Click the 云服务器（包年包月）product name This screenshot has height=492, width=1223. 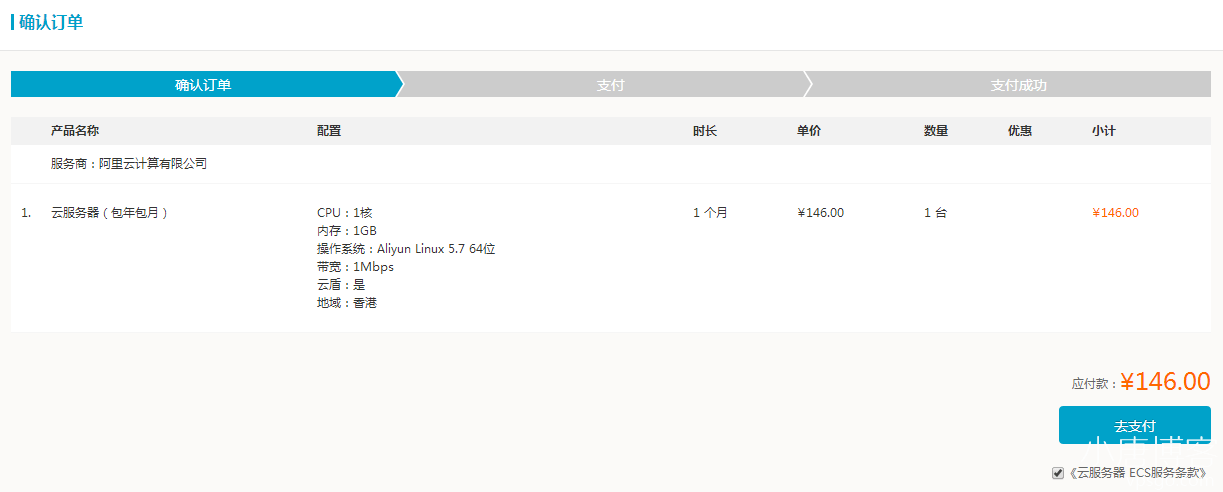pyautogui.click(x=110, y=213)
